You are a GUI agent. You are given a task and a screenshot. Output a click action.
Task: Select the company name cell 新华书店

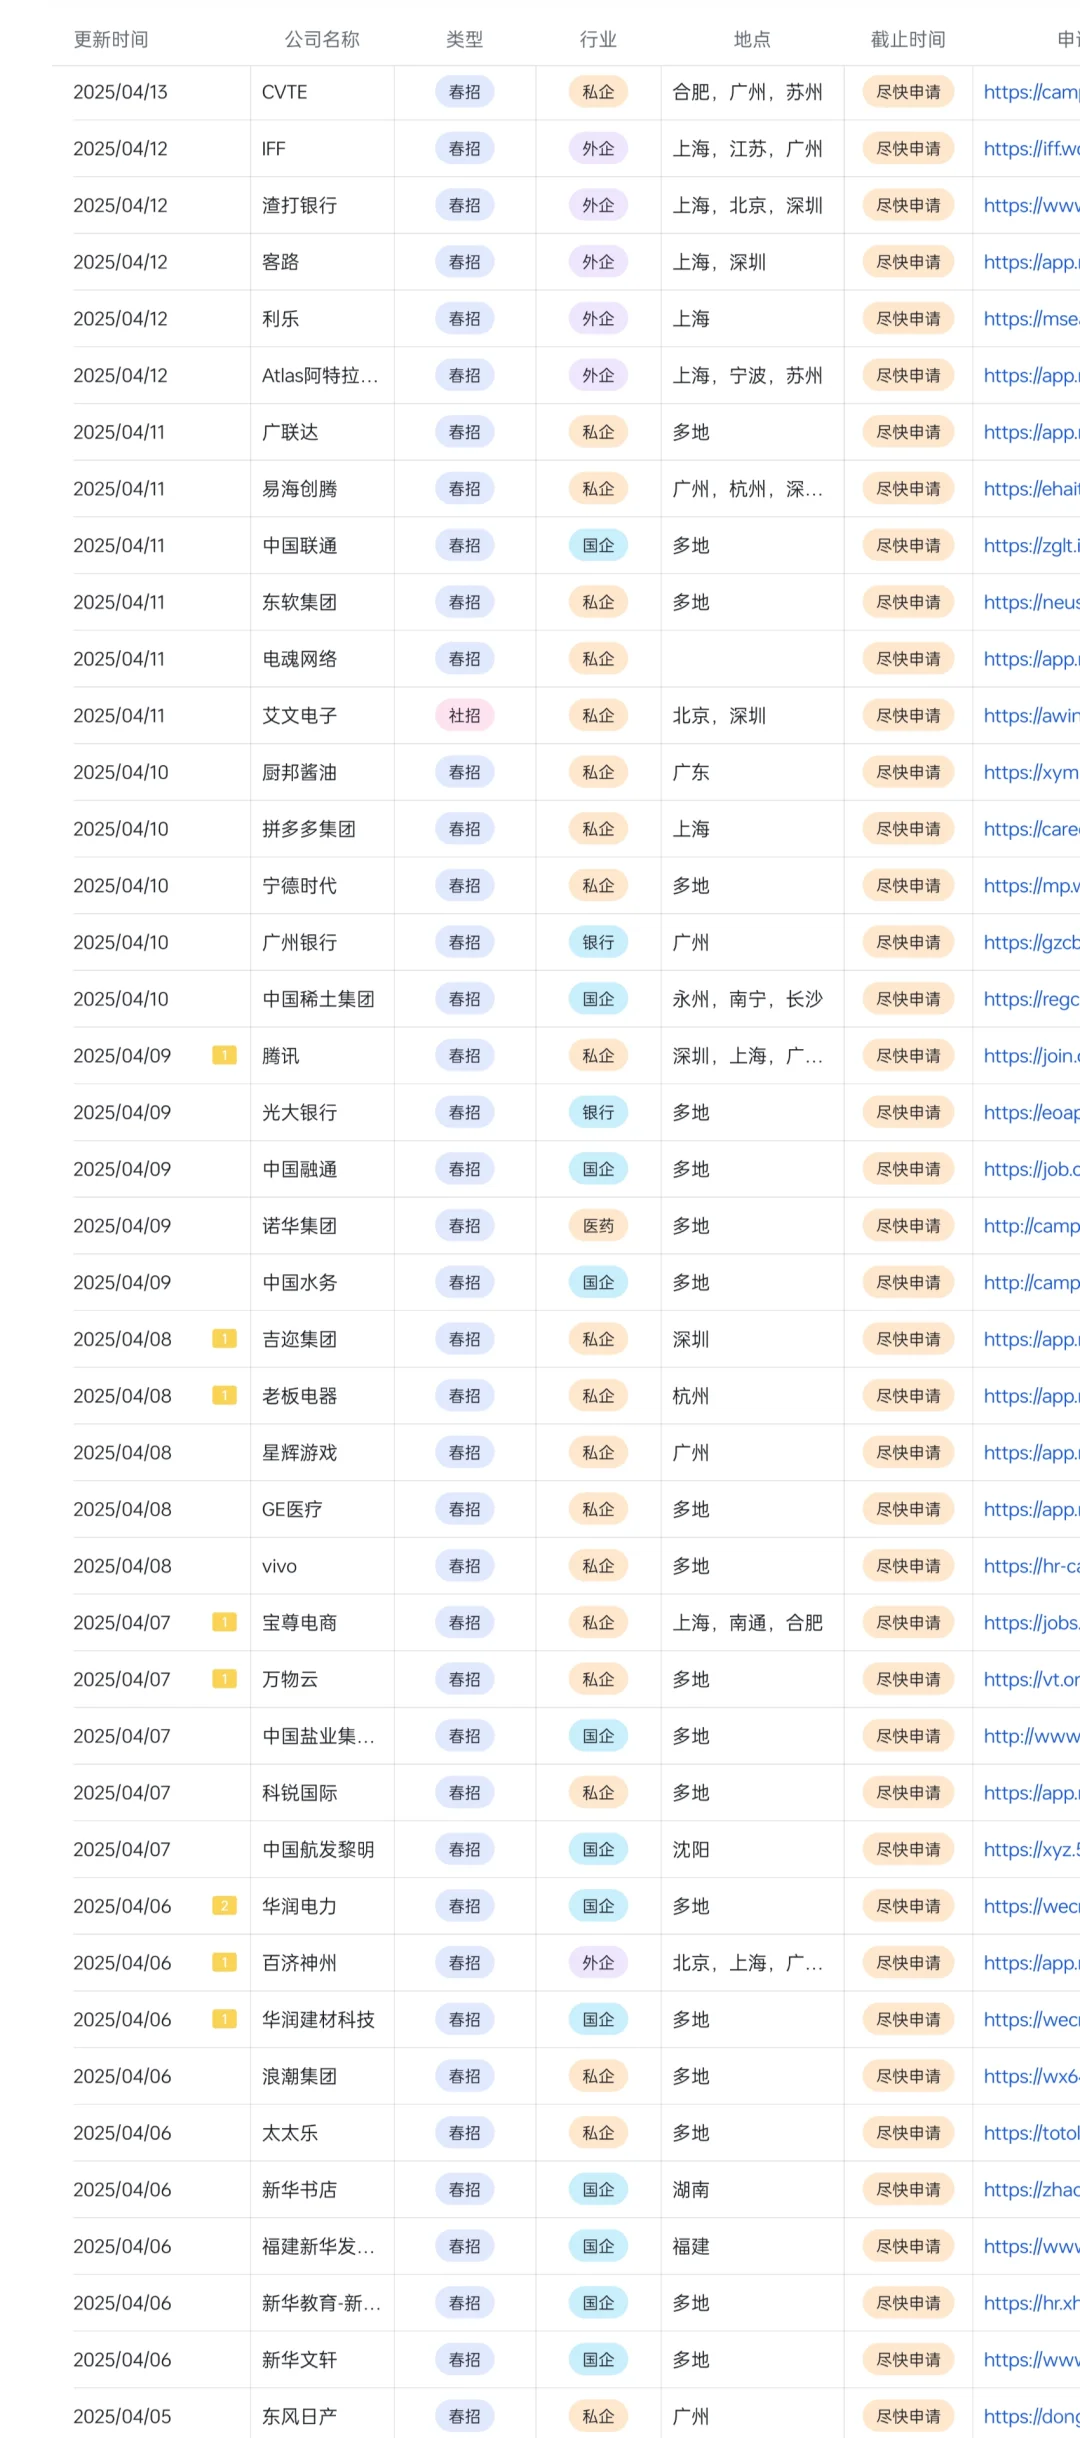click(322, 2189)
